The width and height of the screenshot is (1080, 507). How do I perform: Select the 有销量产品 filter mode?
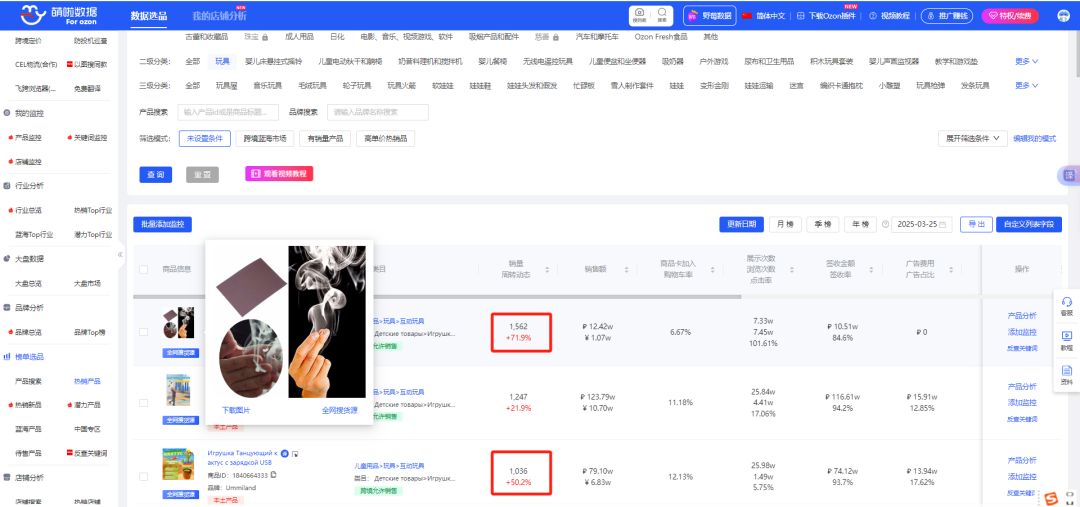pos(325,138)
